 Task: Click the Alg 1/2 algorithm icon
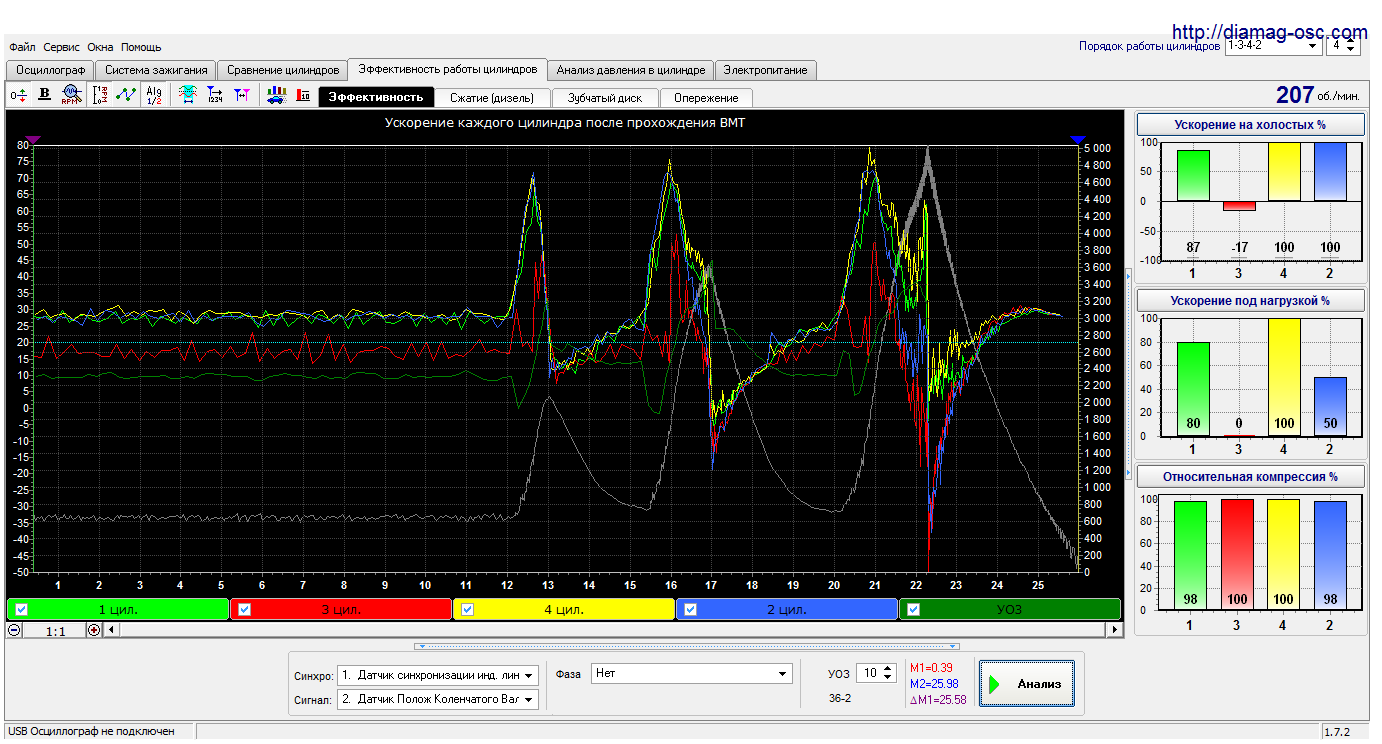click(x=153, y=95)
